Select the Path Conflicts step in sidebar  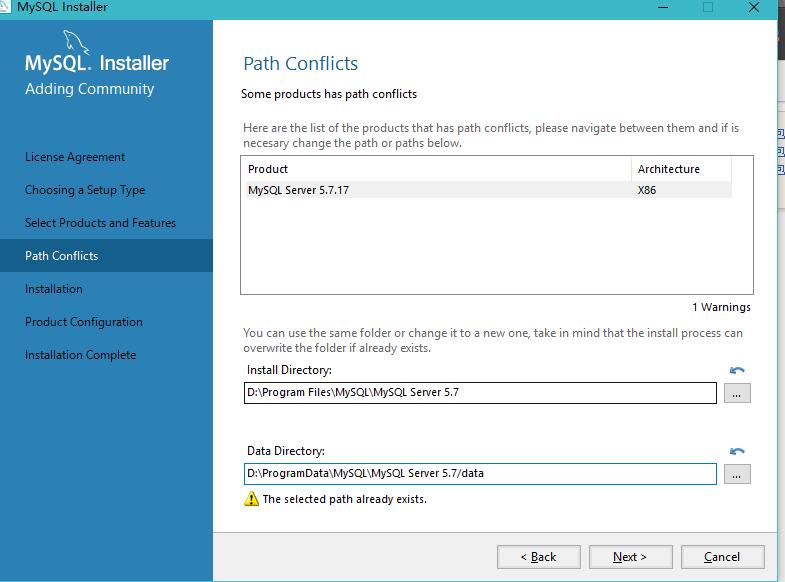[106, 256]
